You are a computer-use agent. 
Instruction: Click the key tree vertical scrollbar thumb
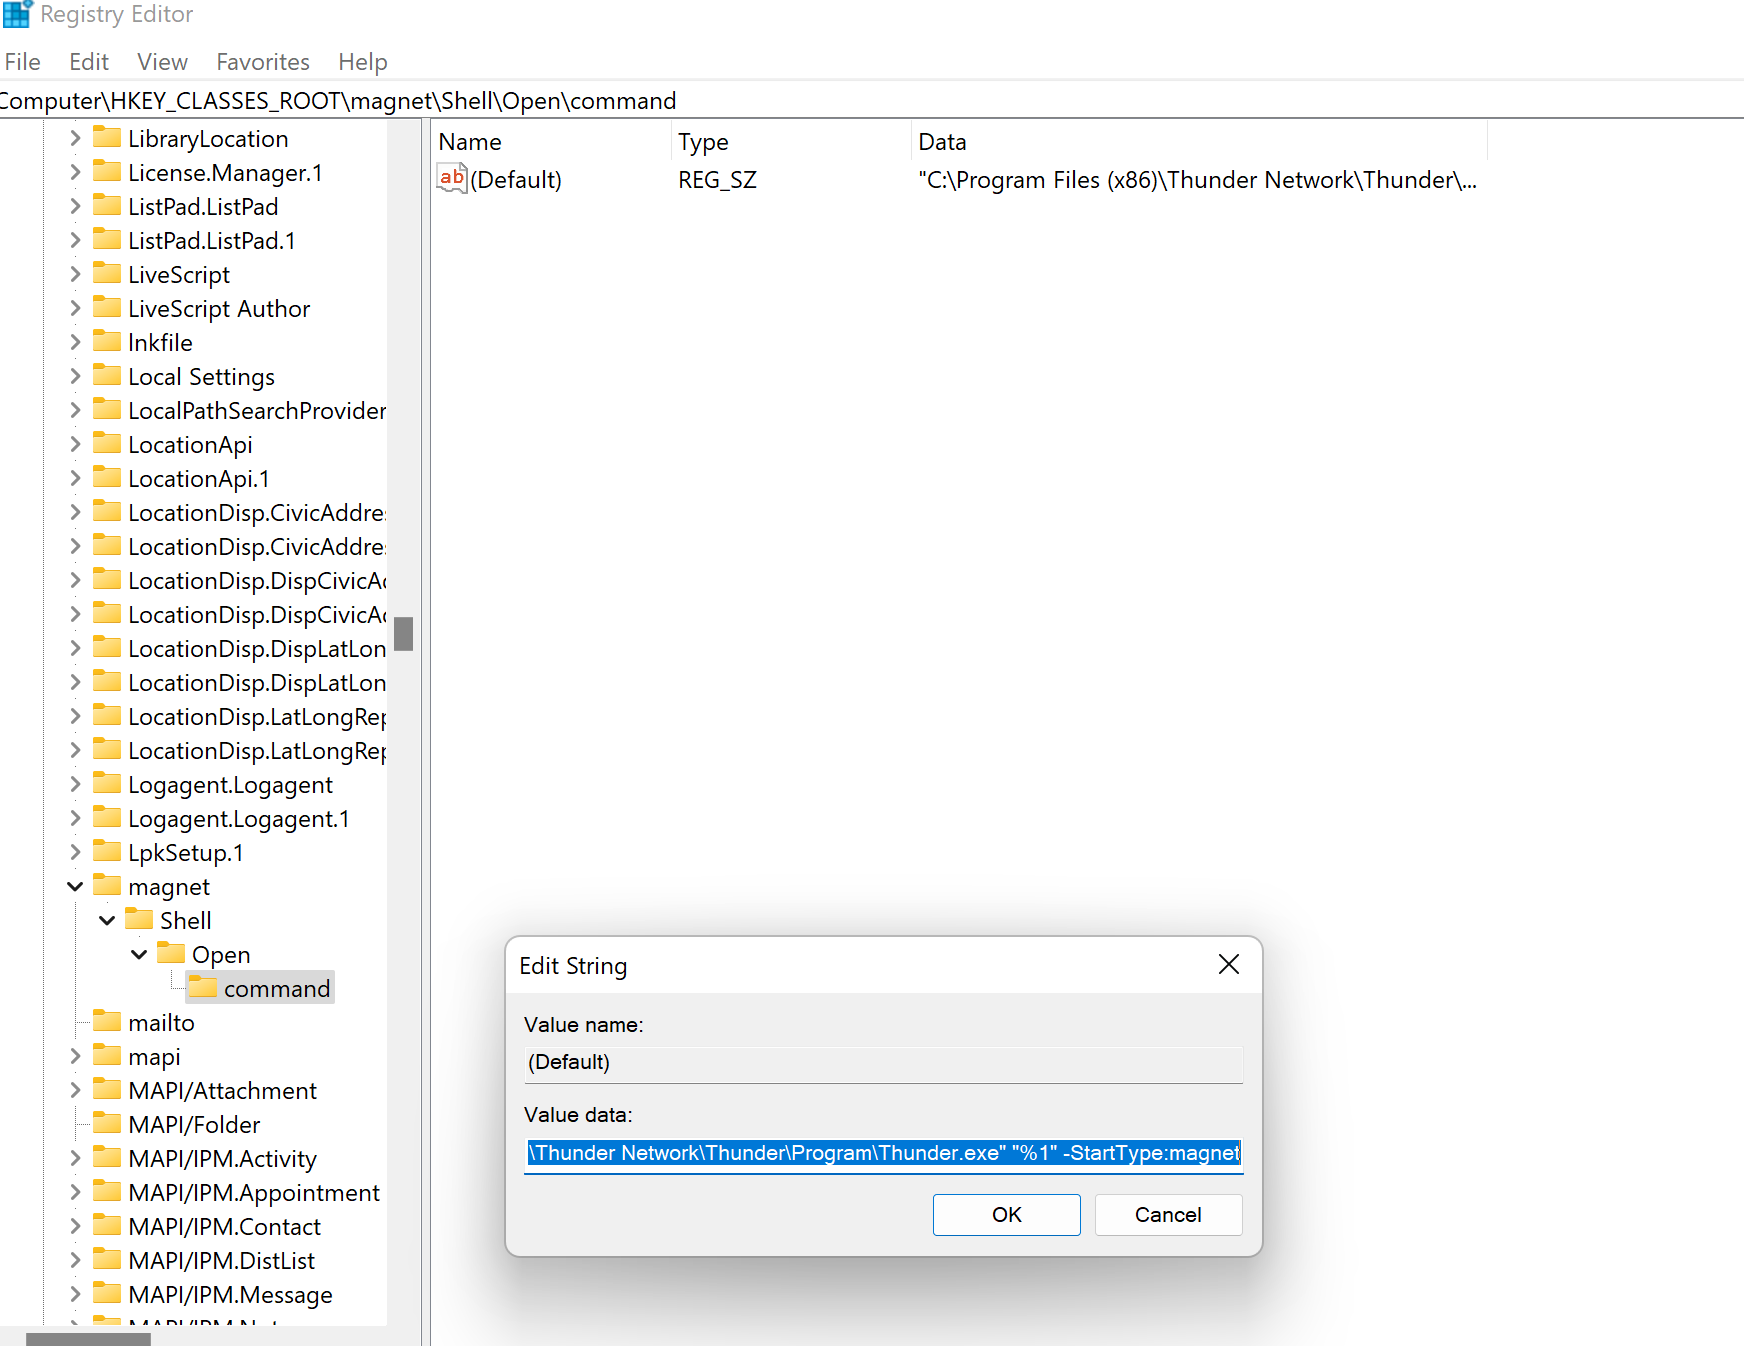point(404,634)
